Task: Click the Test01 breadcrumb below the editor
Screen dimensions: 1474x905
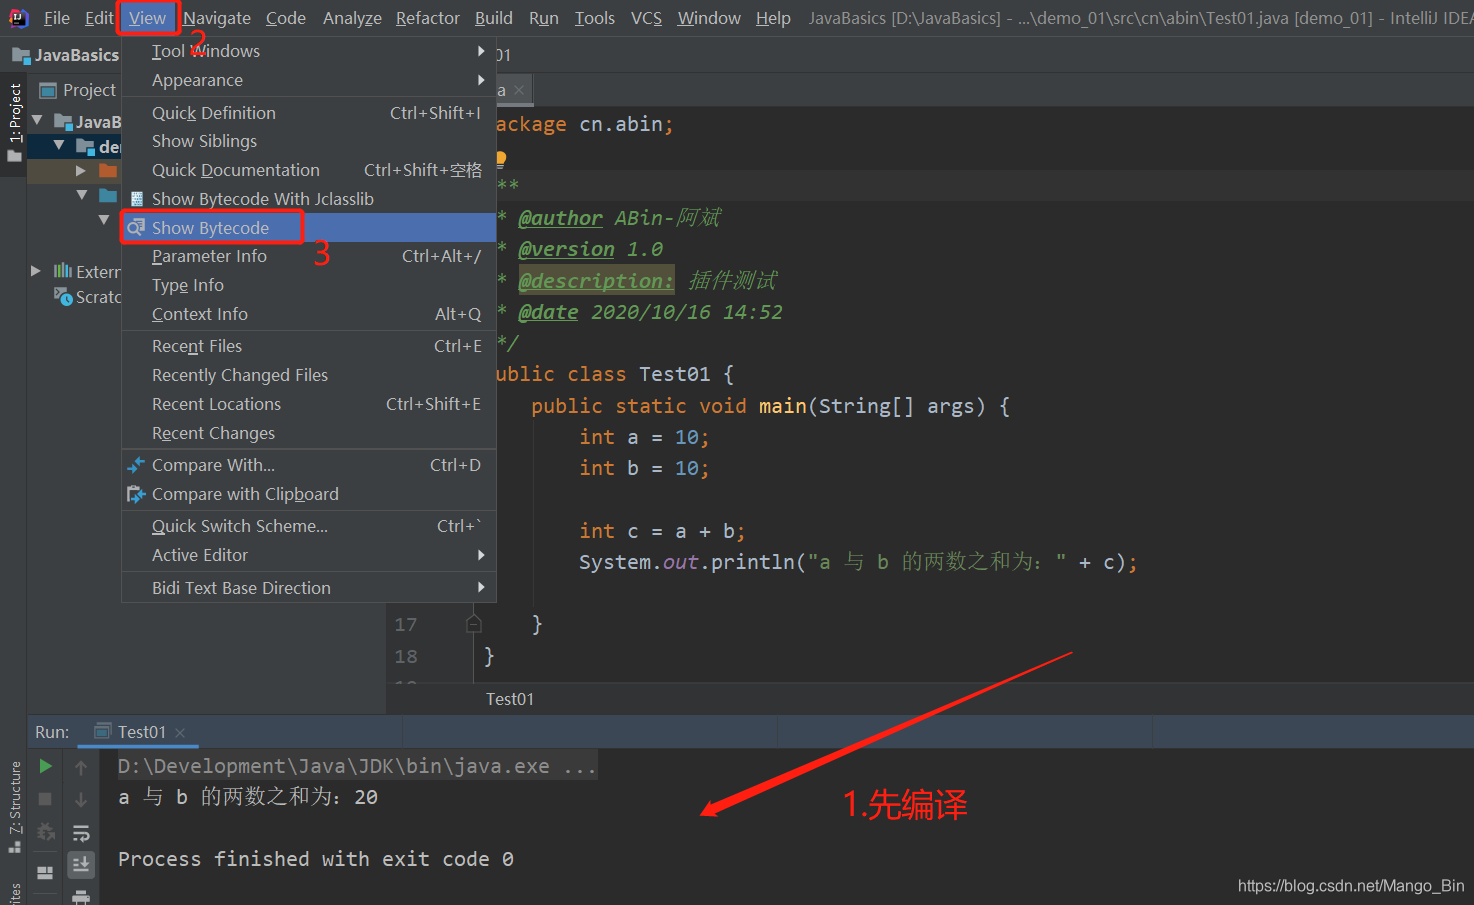Action: [x=510, y=699]
